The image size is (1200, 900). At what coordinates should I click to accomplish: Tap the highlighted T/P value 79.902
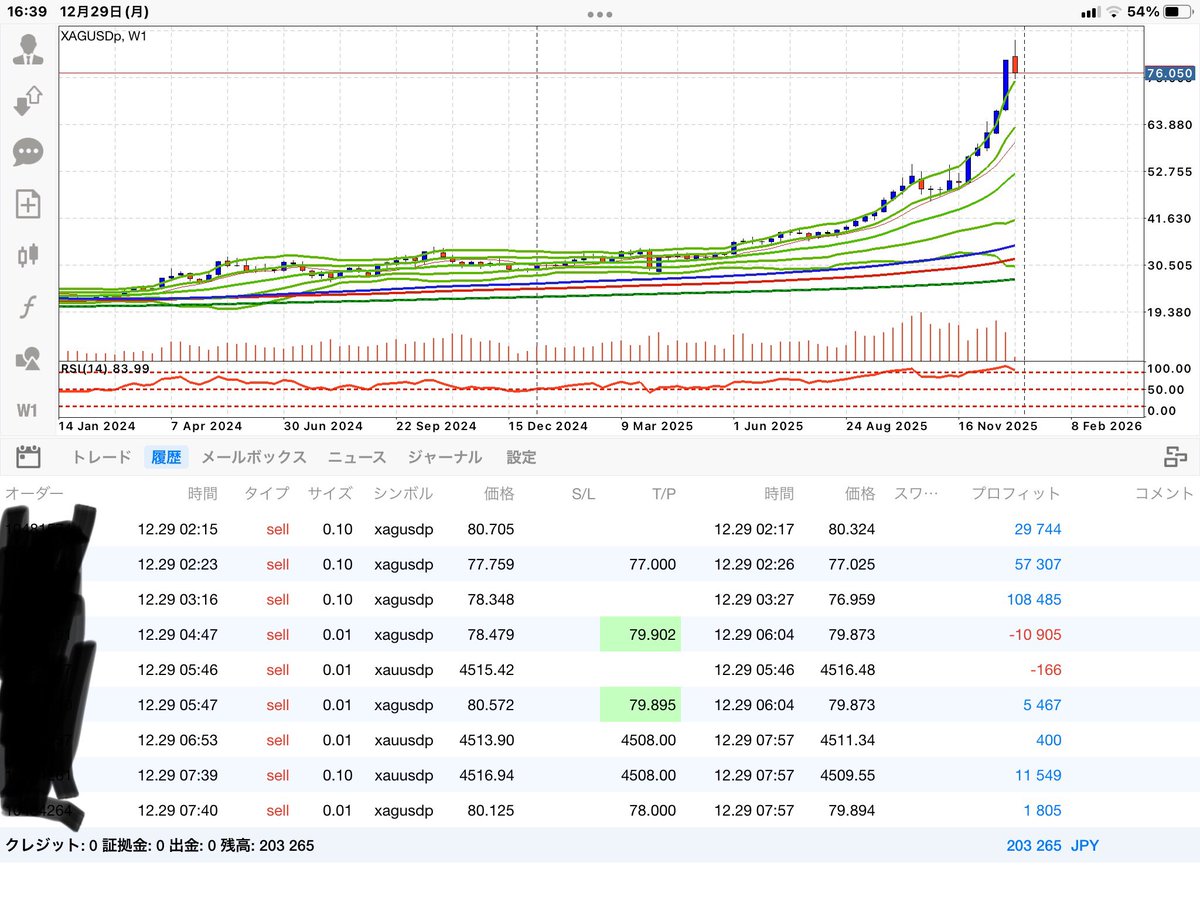(x=640, y=634)
